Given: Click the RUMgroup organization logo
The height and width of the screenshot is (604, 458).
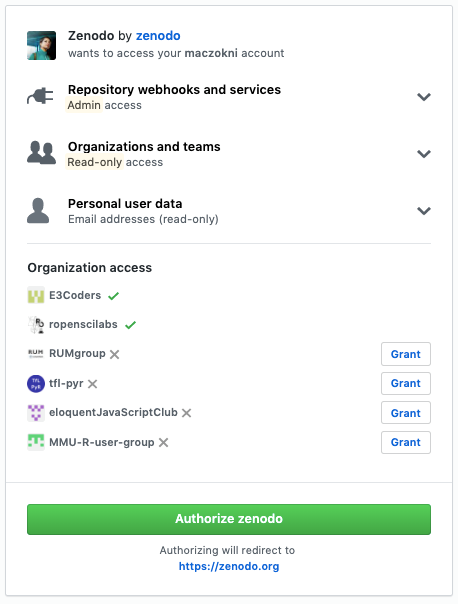Looking at the screenshot, I should tap(36, 354).
